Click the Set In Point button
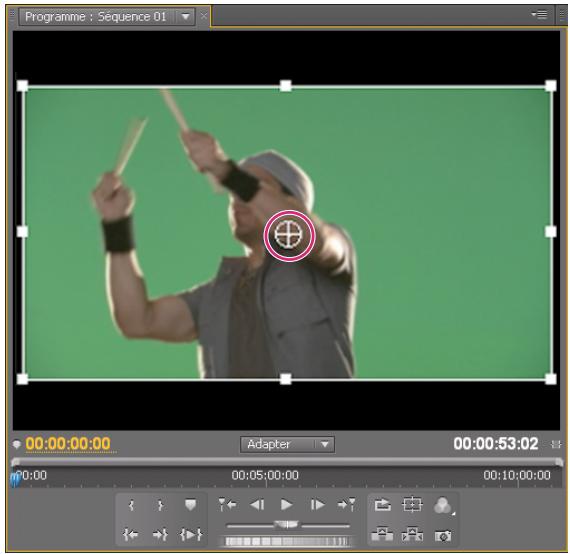The height and width of the screenshot is (554, 570). [x=131, y=505]
